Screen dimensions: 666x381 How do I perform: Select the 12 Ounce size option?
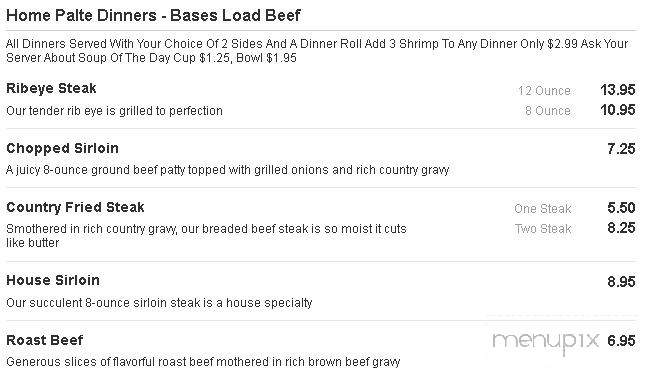tap(544, 90)
